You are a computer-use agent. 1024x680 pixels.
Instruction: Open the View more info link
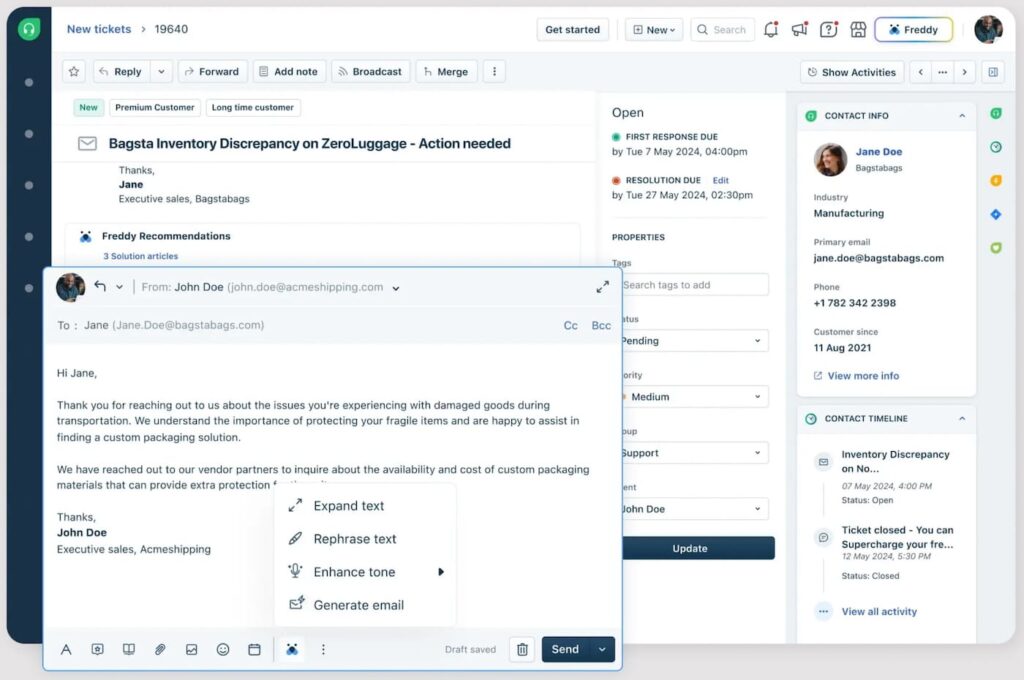862,376
